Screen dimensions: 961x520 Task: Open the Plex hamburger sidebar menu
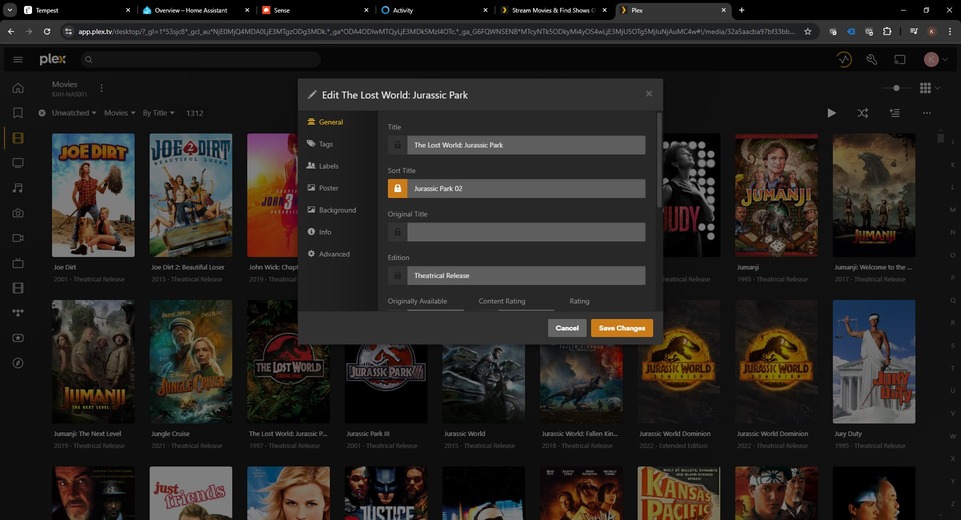click(18, 59)
